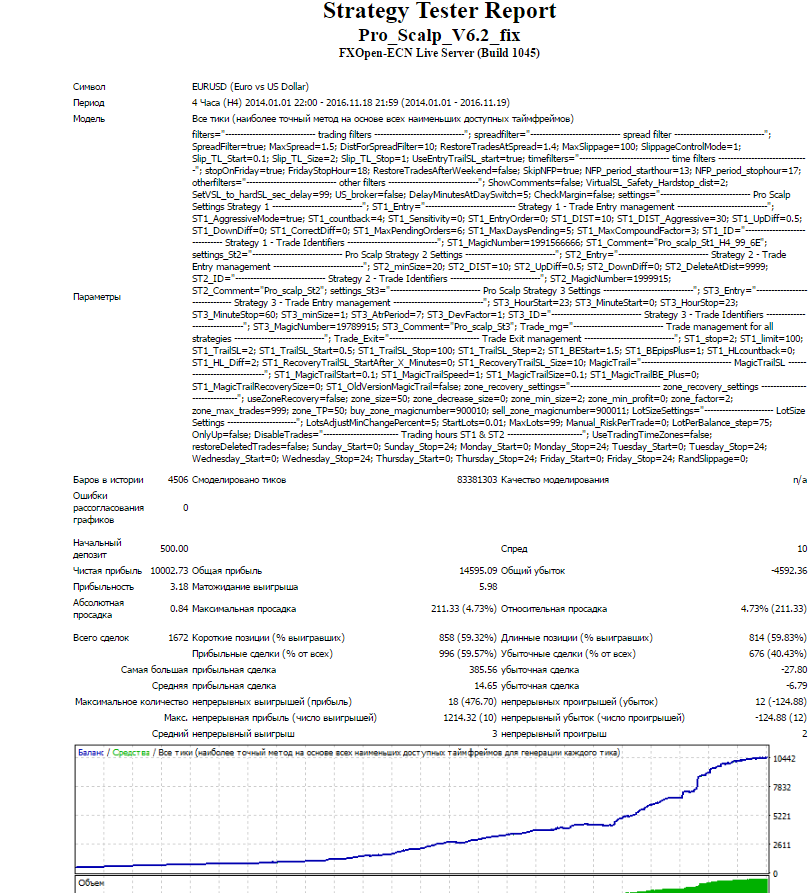The image size is (812, 893).
Task: Select the net profit value '10002.73'
Action: tap(169, 571)
